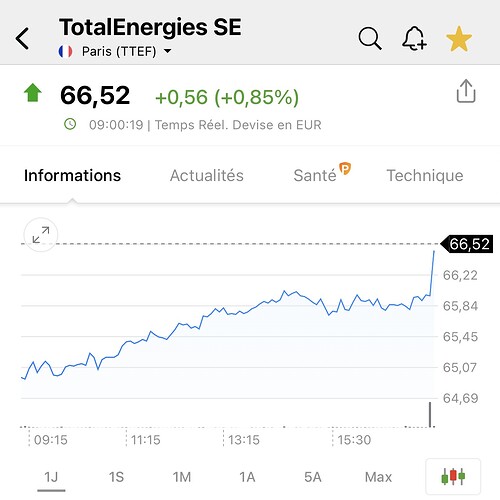Show the Max period chart
The height and width of the screenshot is (500, 500).
(378, 477)
